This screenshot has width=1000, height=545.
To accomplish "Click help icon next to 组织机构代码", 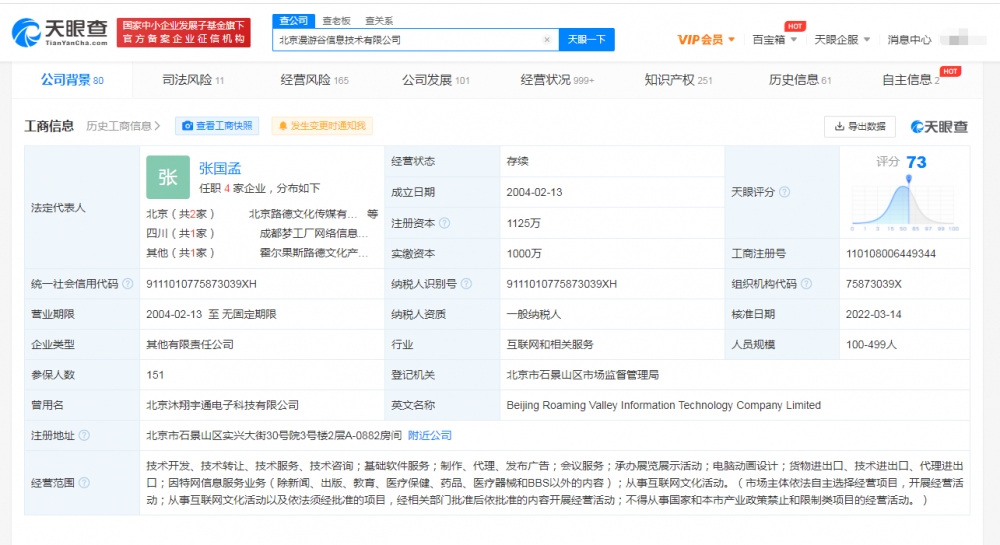I will [x=806, y=284].
